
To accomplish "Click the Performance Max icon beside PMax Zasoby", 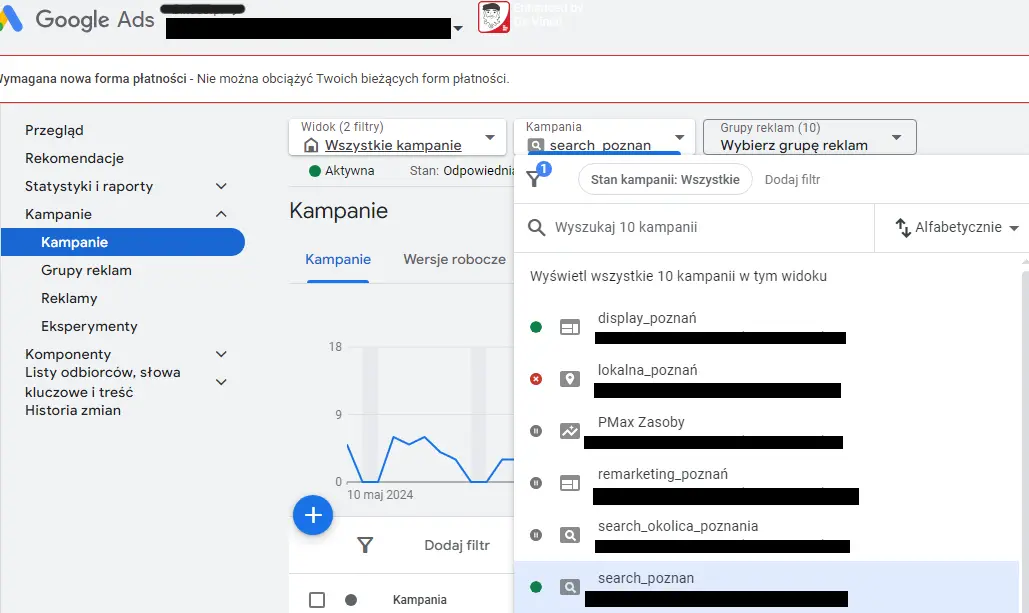I will click(x=570, y=431).
